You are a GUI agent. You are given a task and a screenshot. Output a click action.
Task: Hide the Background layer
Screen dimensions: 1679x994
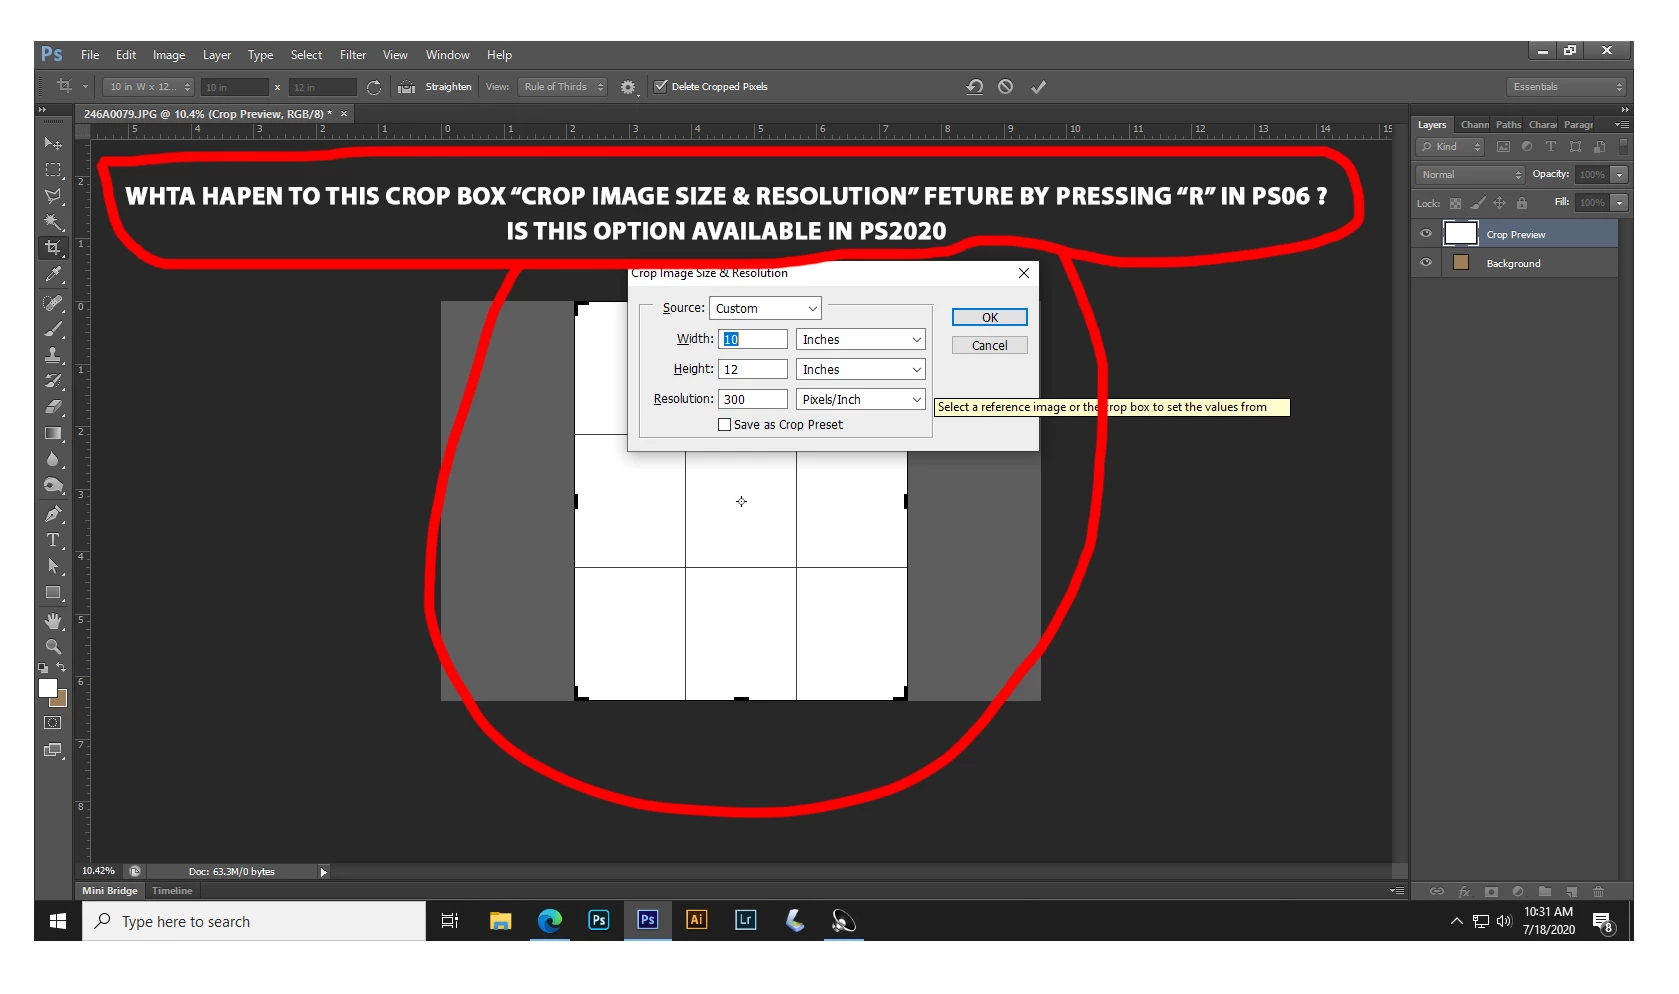coord(1426,263)
